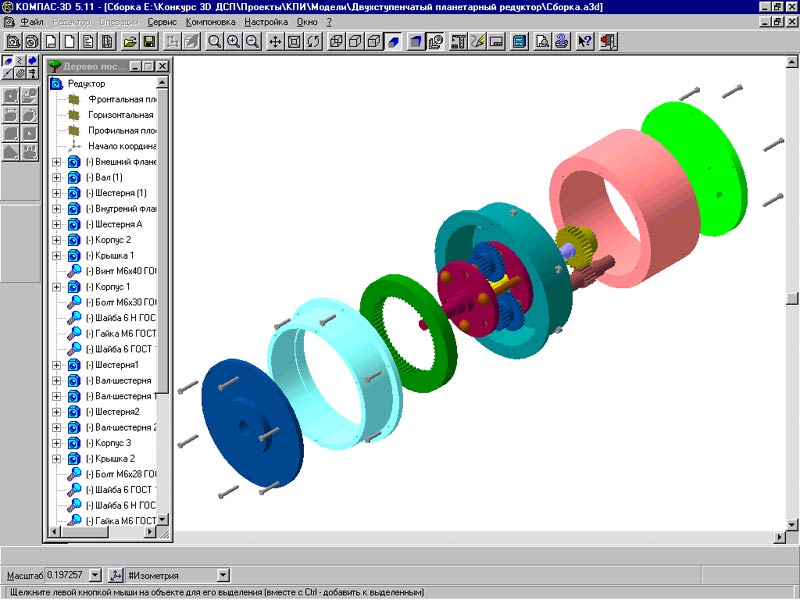Click the zoom in magnifier icon
Image resolution: width=800 pixels, height=600 pixels.
click(234, 42)
